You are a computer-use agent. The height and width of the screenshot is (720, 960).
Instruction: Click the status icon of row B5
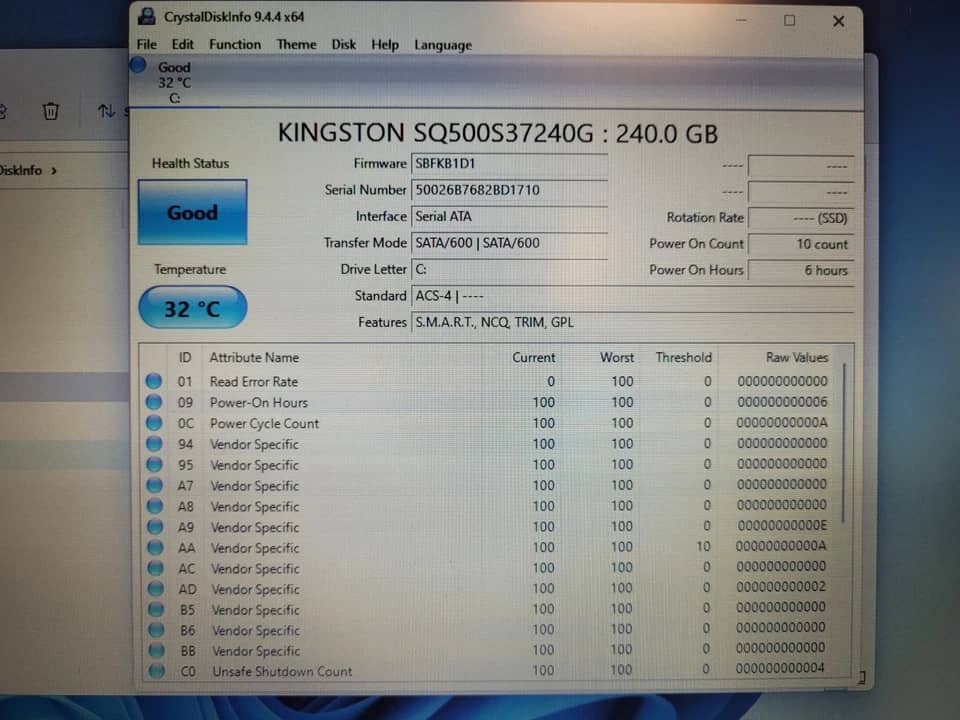[156, 609]
